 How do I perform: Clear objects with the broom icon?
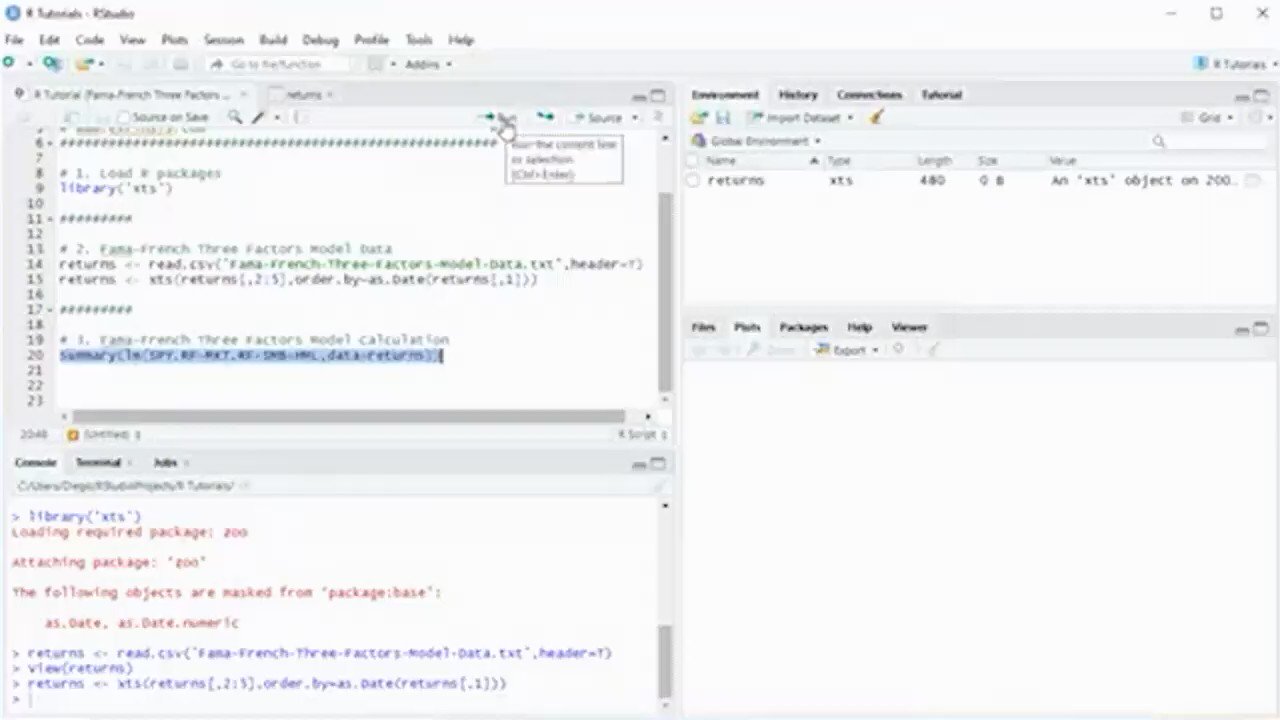pos(875,117)
